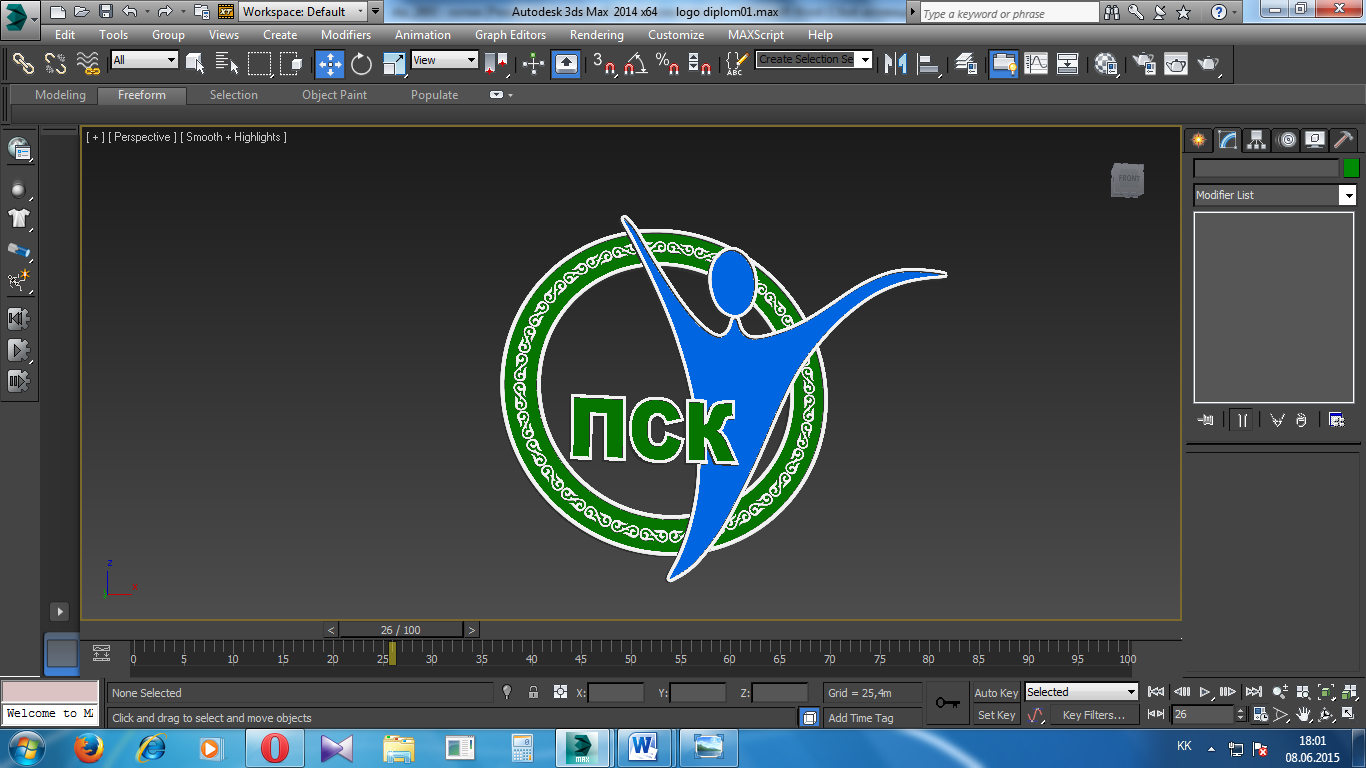Screen dimensions: 1366x768
Task: Click the Use Pivot Point Center icon
Action: coord(496,63)
